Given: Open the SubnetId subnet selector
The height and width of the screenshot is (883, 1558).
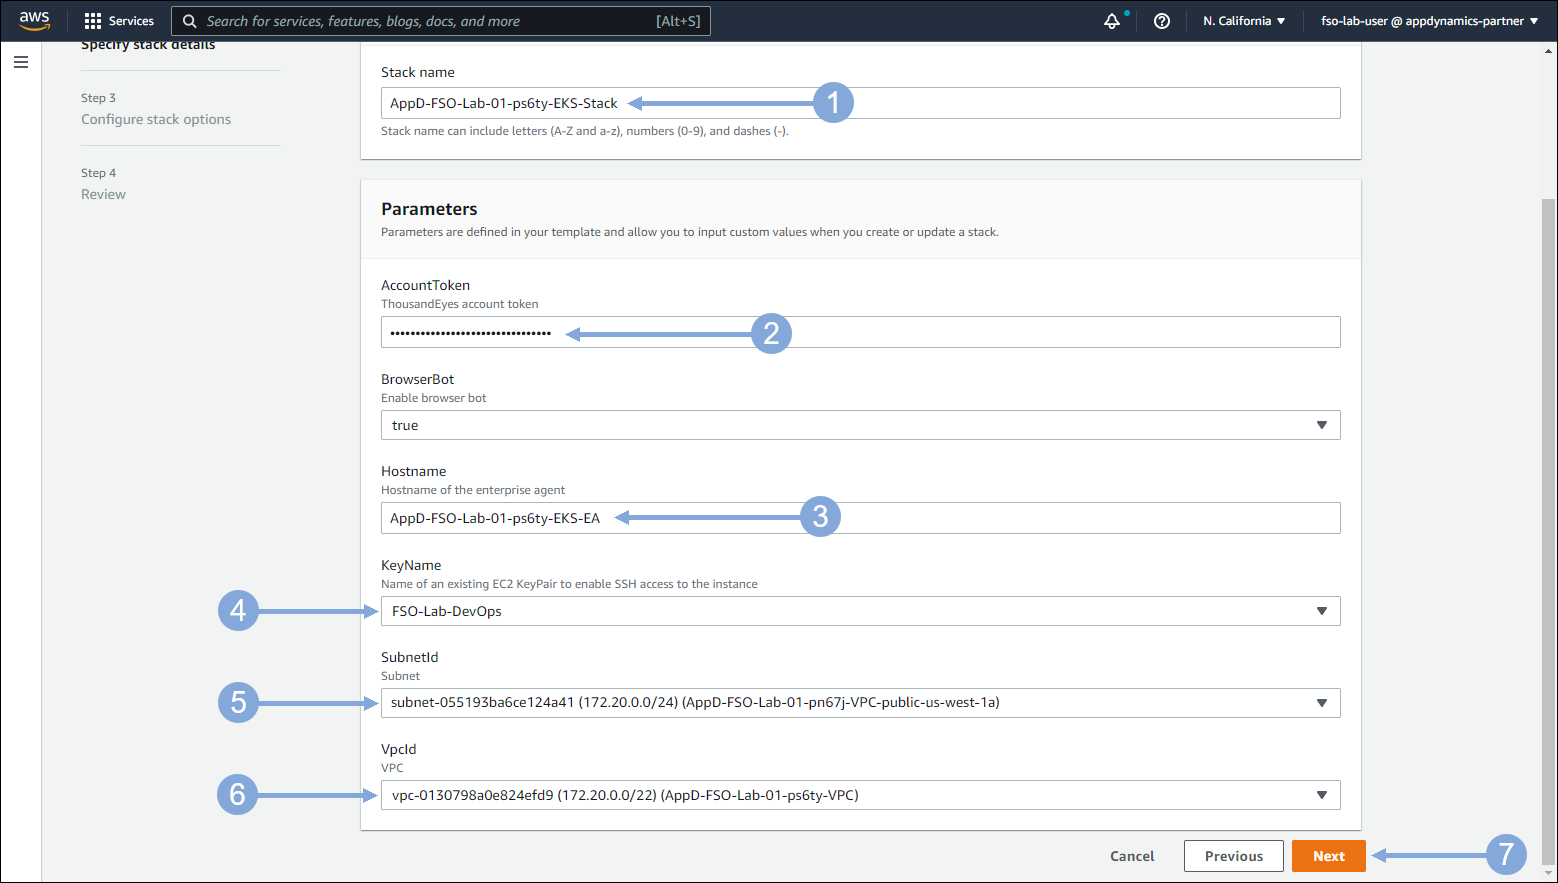Looking at the screenshot, I should [x=860, y=703].
